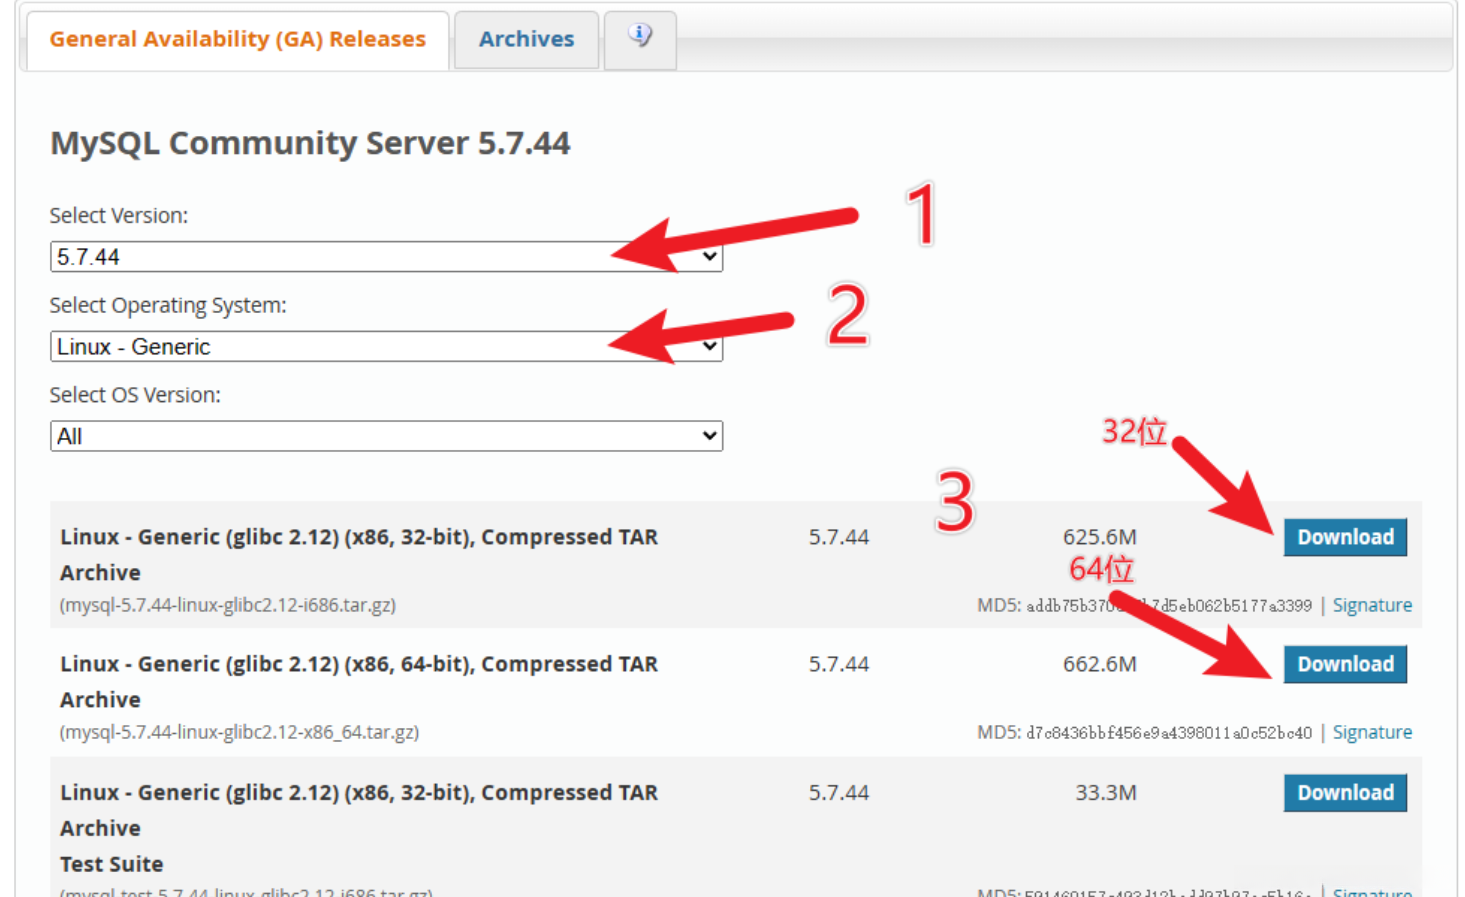Open the Select OS Version dropdown

click(386, 436)
